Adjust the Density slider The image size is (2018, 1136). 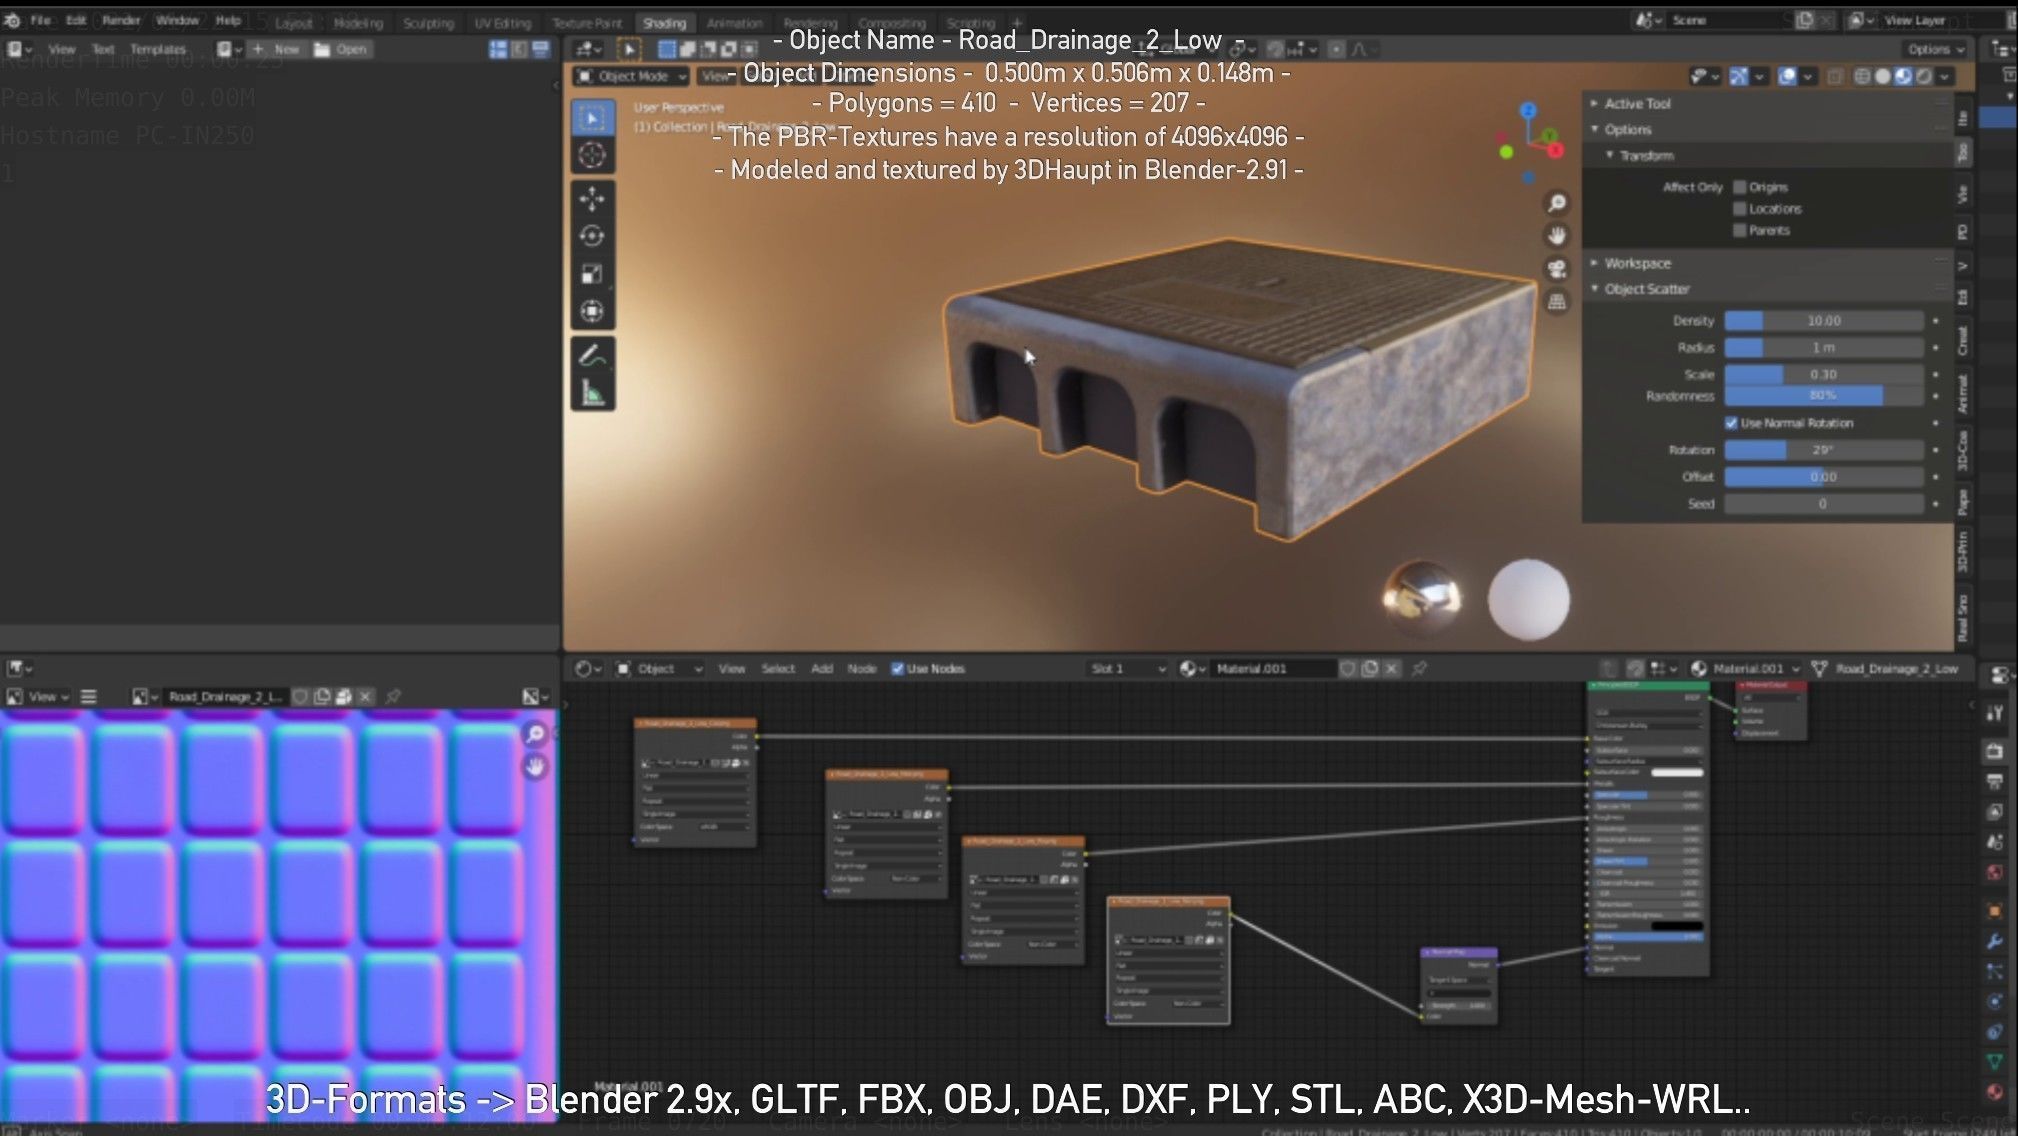coord(1823,321)
